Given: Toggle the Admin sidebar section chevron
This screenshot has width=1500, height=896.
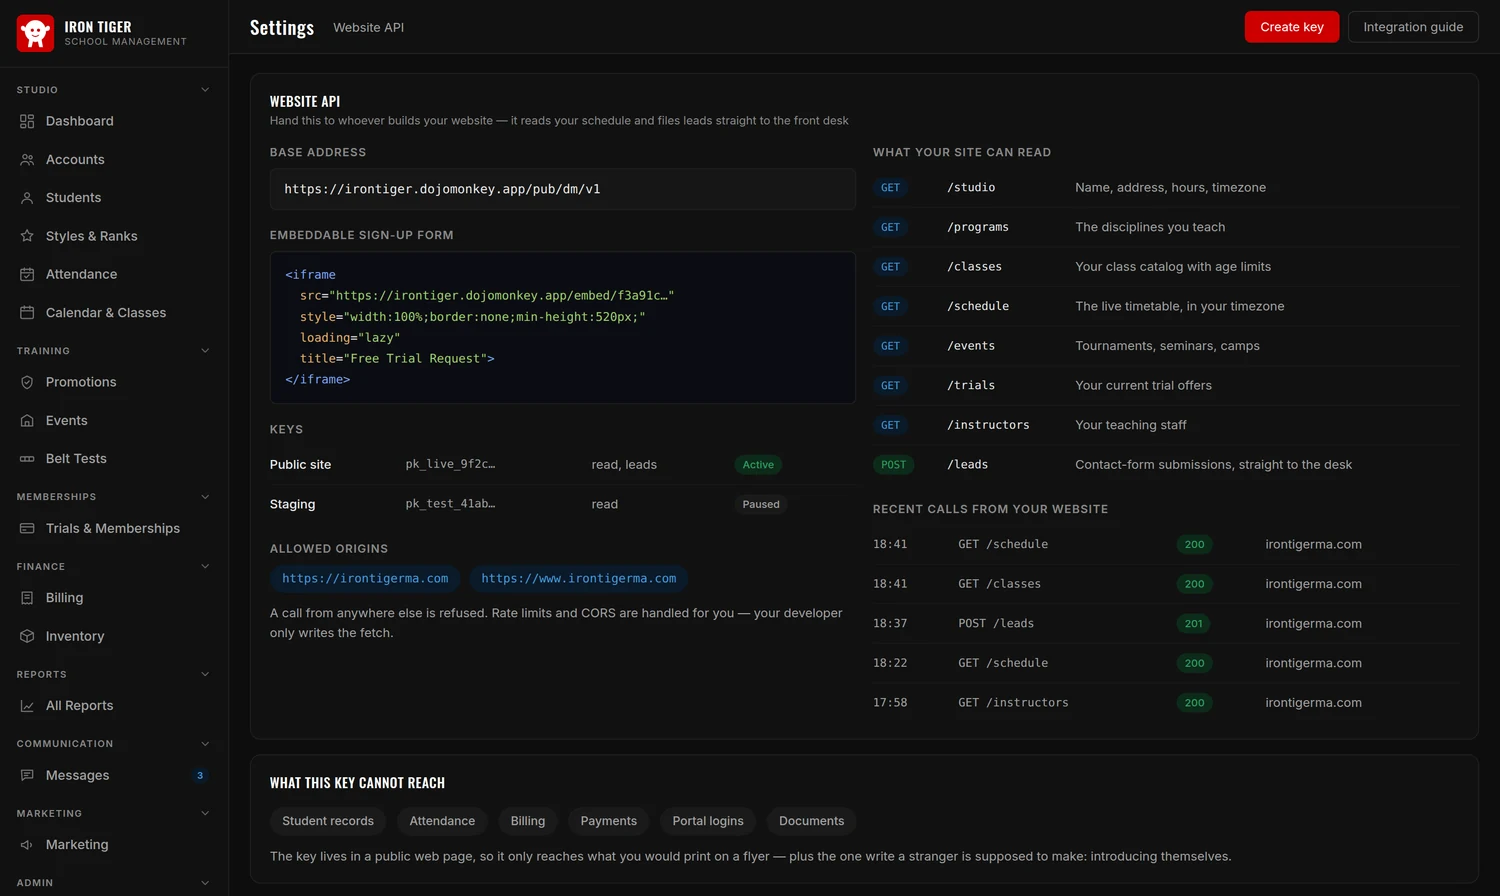Looking at the screenshot, I should [x=205, y=883].
